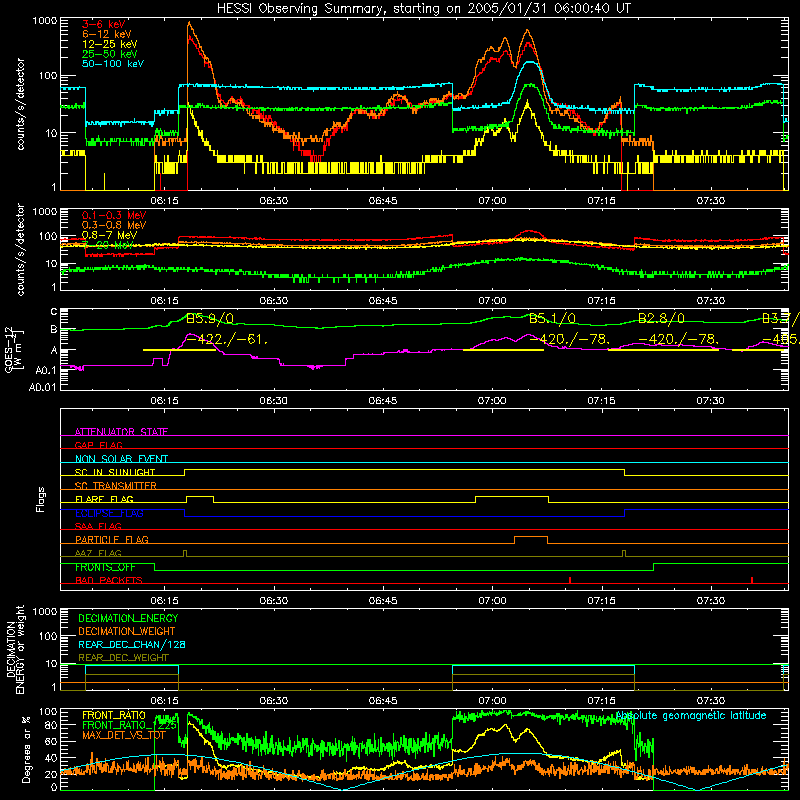The image size is (800, 800).
Task: Click the BAD_PACKETS red tick near 07:10
Action: (x=570, y=580)
